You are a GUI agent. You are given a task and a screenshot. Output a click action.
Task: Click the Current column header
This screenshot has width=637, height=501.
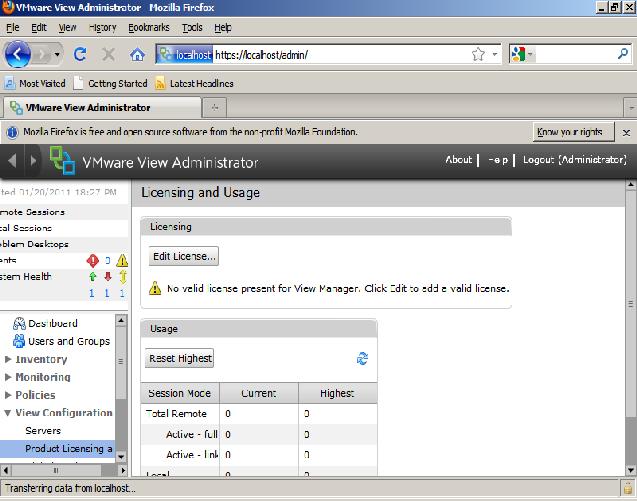259,393
